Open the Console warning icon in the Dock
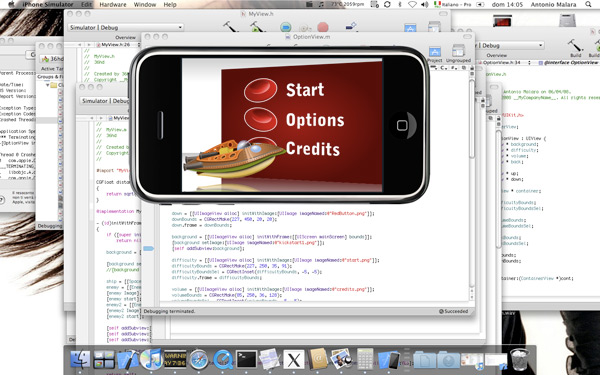Image resolution: width=600 pixels, height=375 pixels. [x=175, y=360]
